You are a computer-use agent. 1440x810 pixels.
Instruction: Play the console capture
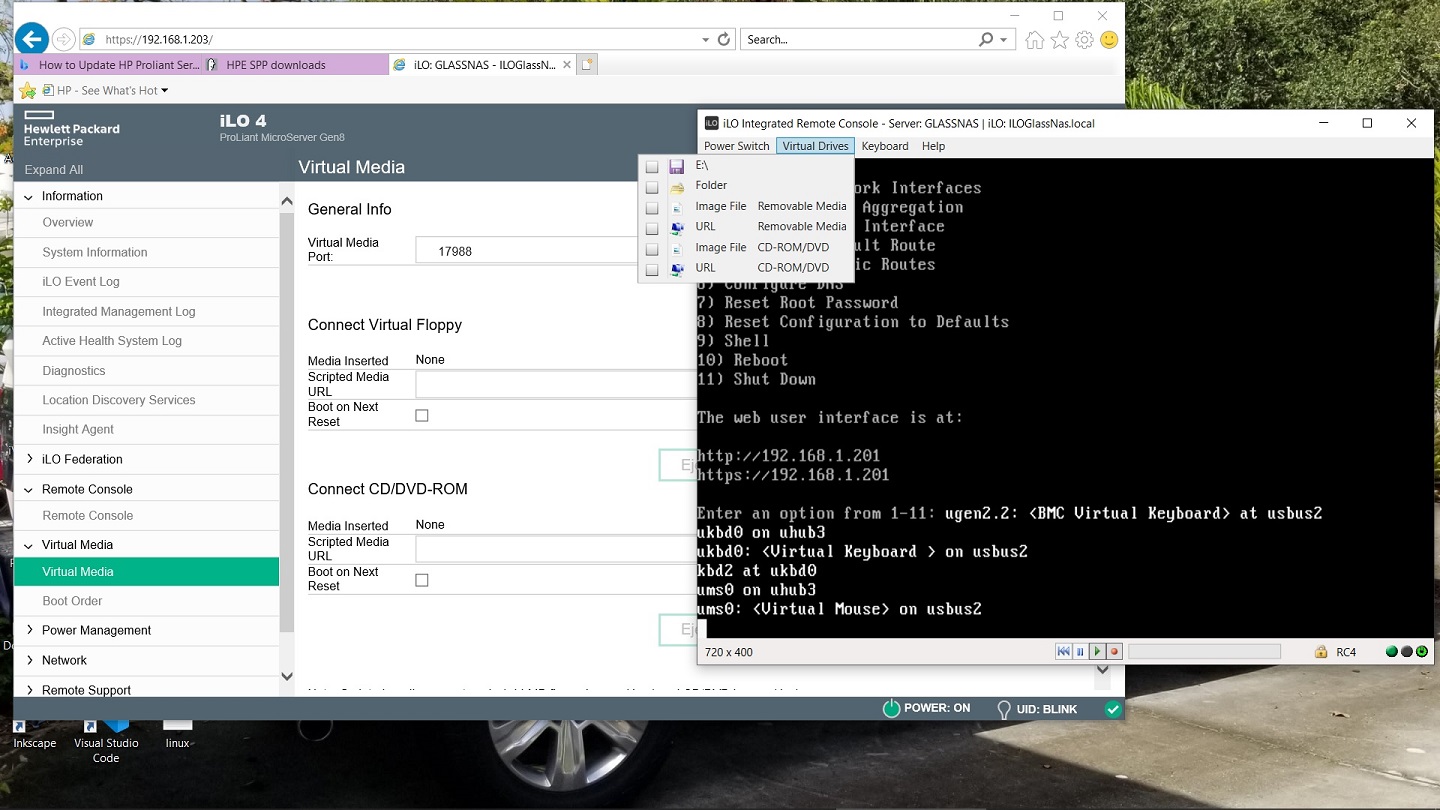(x=1097, y=652)
